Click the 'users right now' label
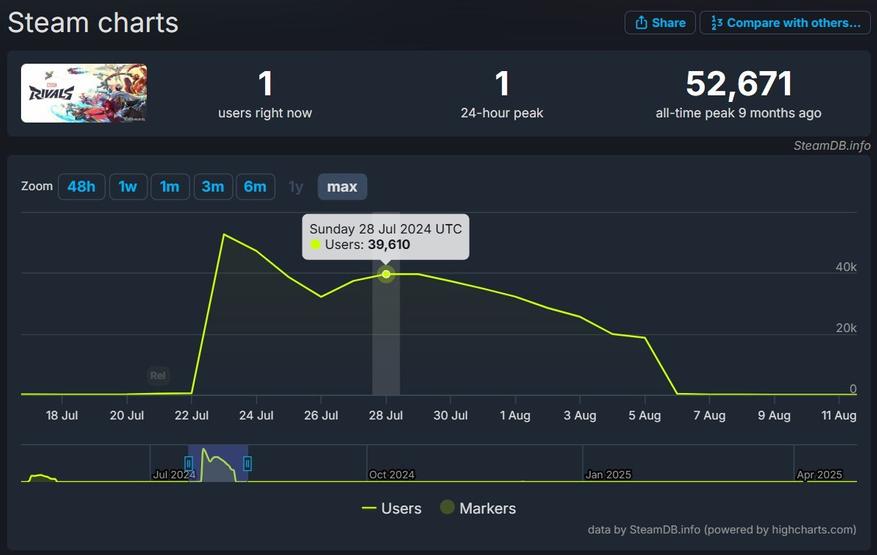The image size is (877, 555). [x=265, y=113]
